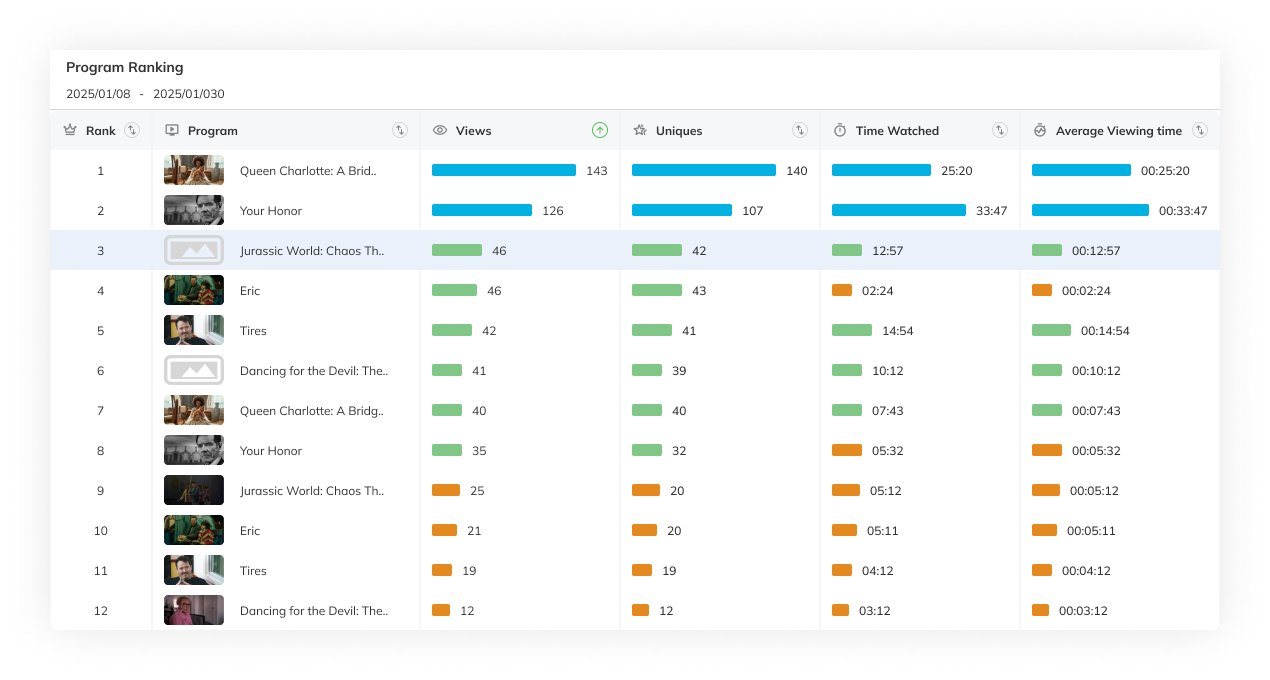Click the star icon next to Uniques
The height and width of the screenshot is (680, 1270).
[639, 130]
